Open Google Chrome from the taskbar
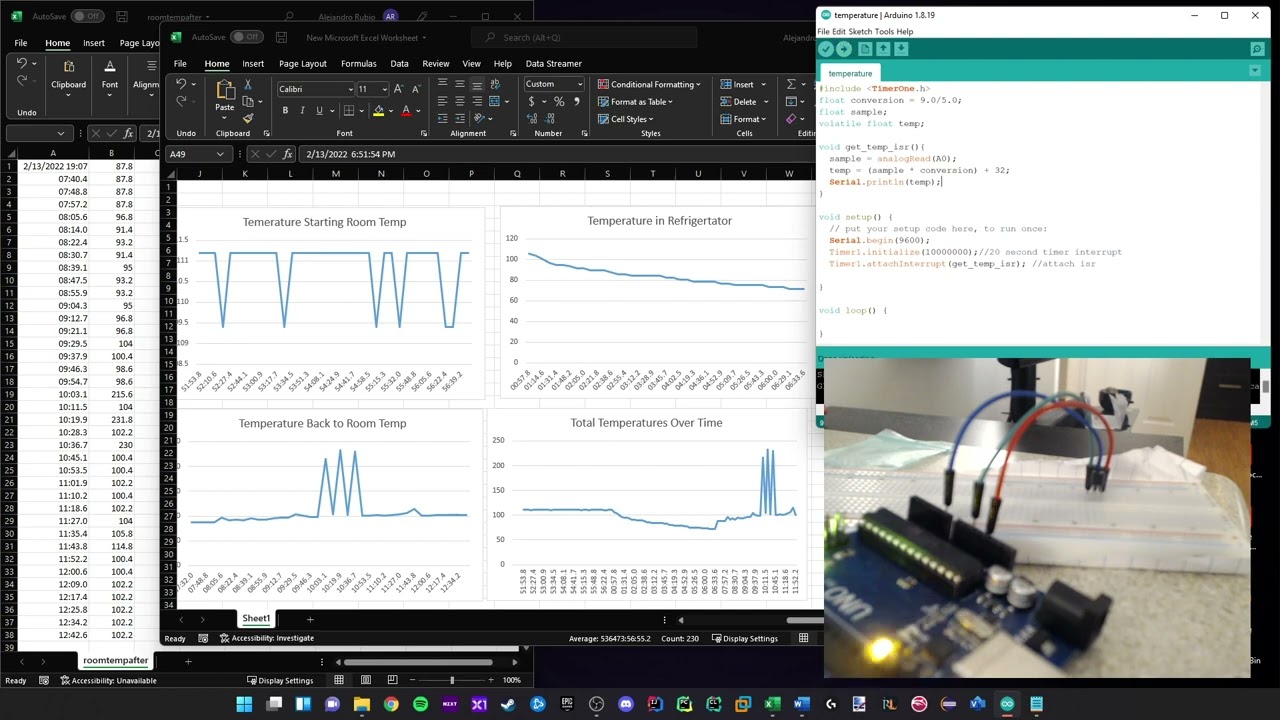This screenshot has height=720, width=1280. click(391, 704)
